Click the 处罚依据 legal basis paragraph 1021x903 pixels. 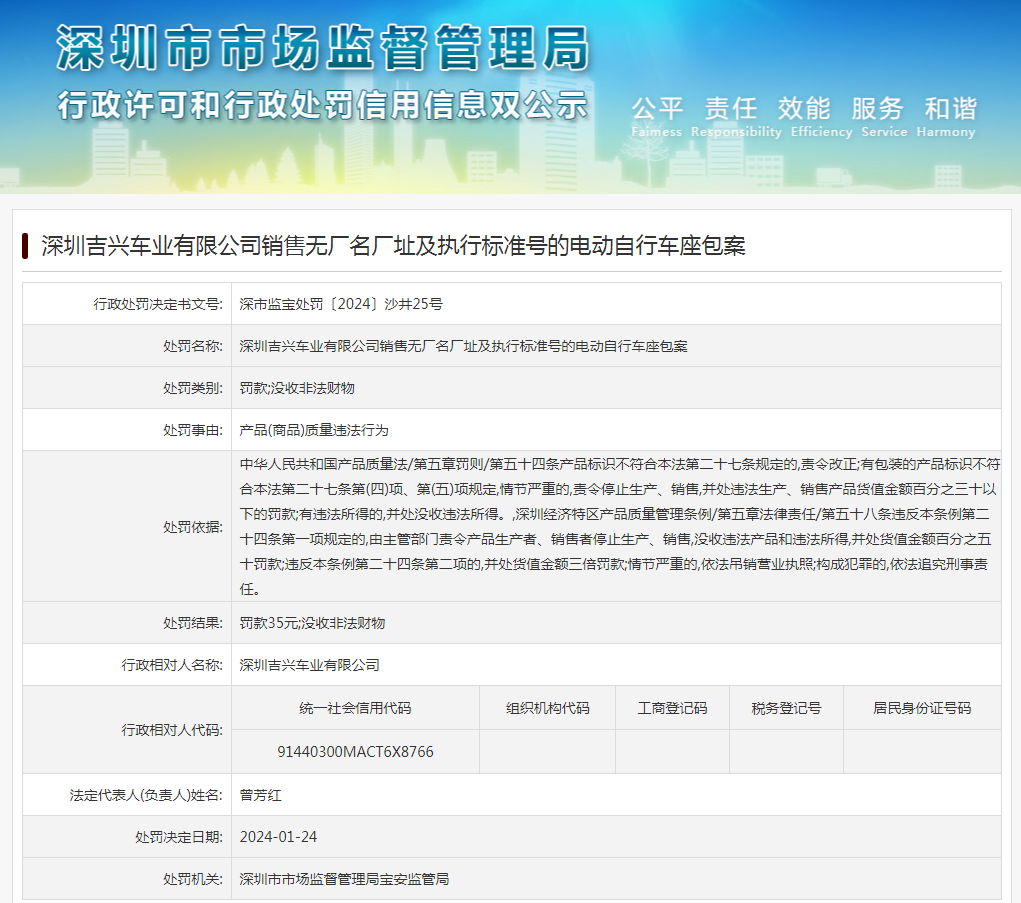tap(615, 526)
